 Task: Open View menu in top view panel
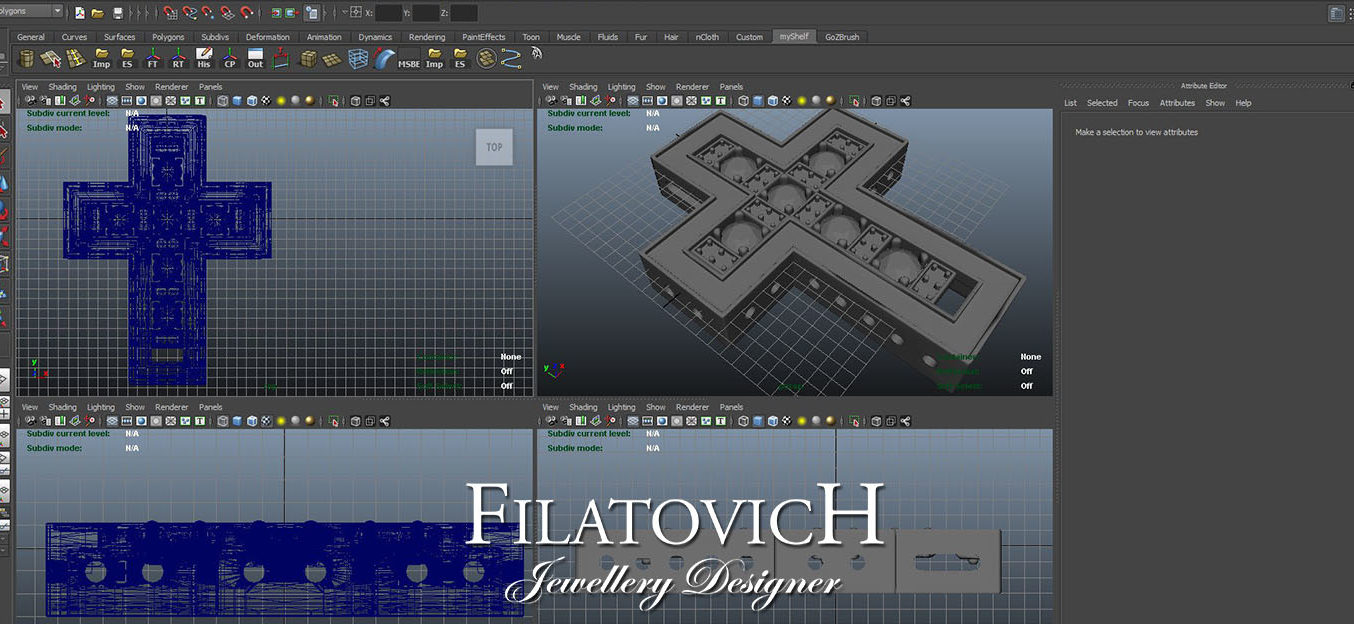[30, 87]
